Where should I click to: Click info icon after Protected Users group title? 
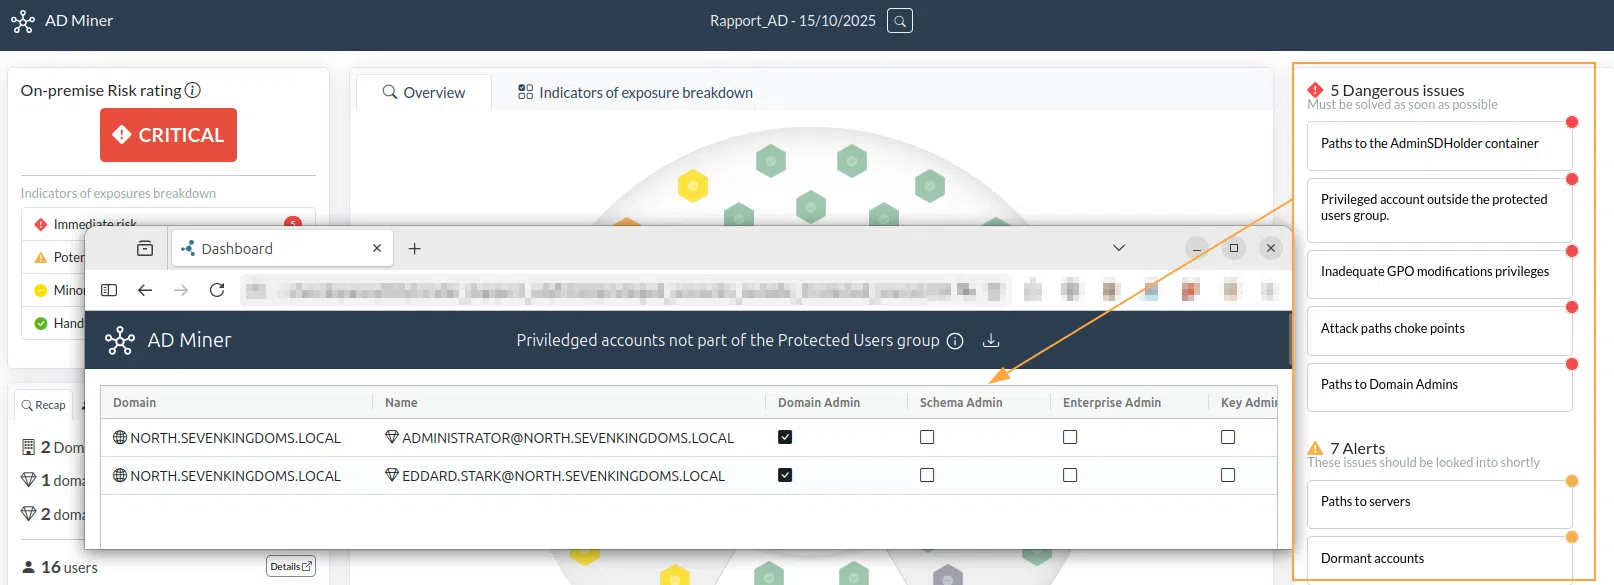click(955, 341)
